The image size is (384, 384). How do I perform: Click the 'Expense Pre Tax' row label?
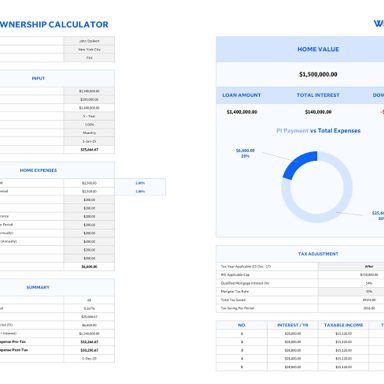(x=13, y=342)
